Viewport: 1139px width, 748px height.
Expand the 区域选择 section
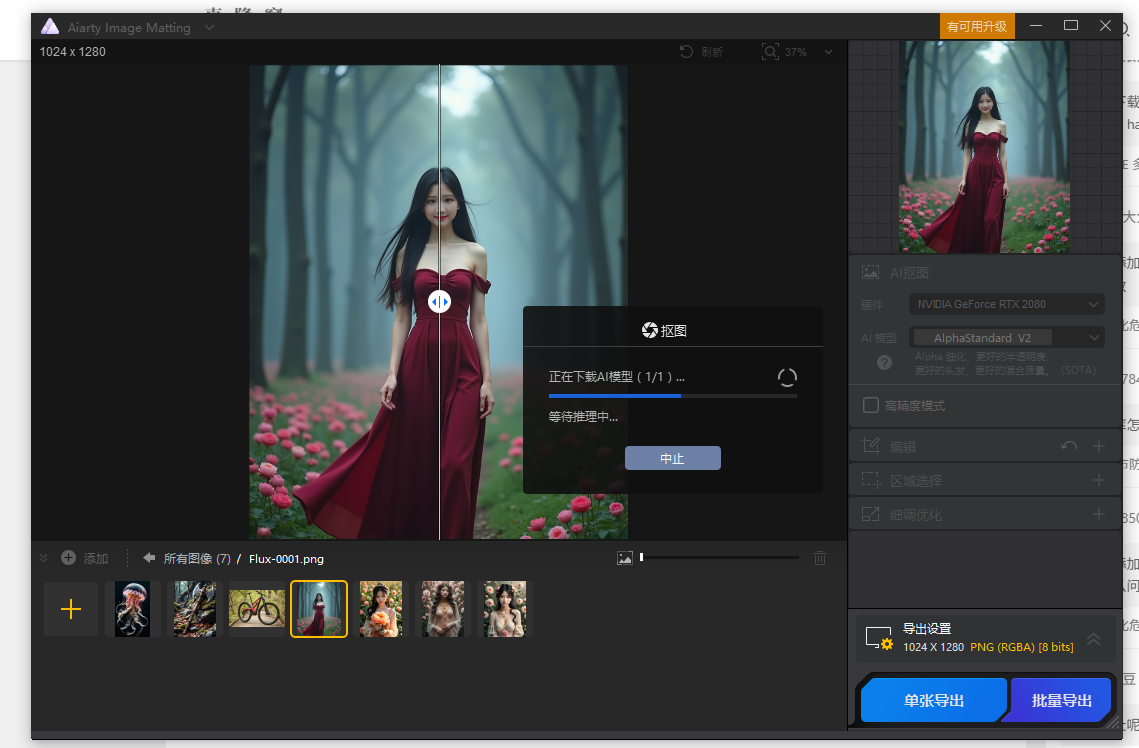tap(1099, 481)
